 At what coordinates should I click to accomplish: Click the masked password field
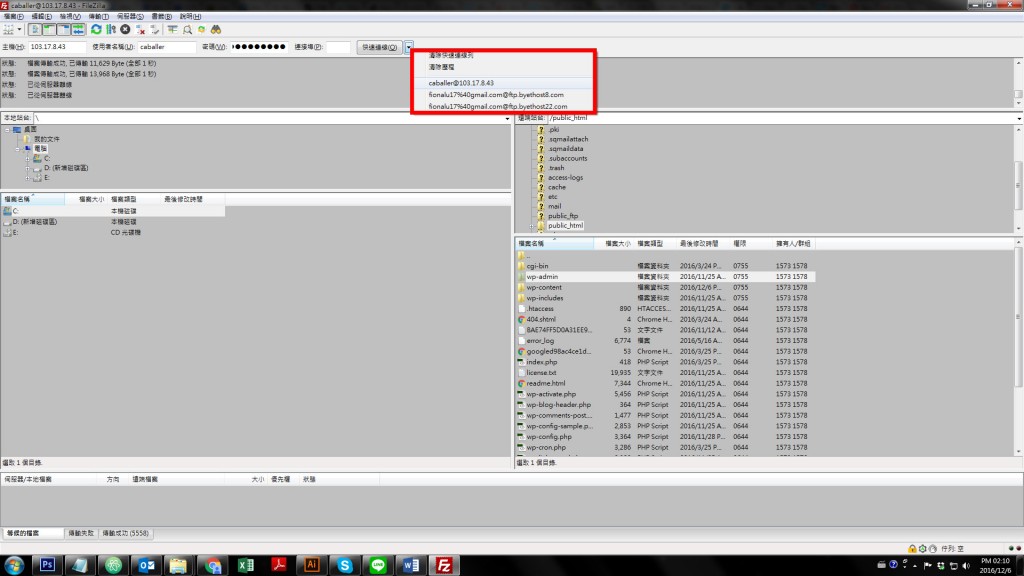259,47
